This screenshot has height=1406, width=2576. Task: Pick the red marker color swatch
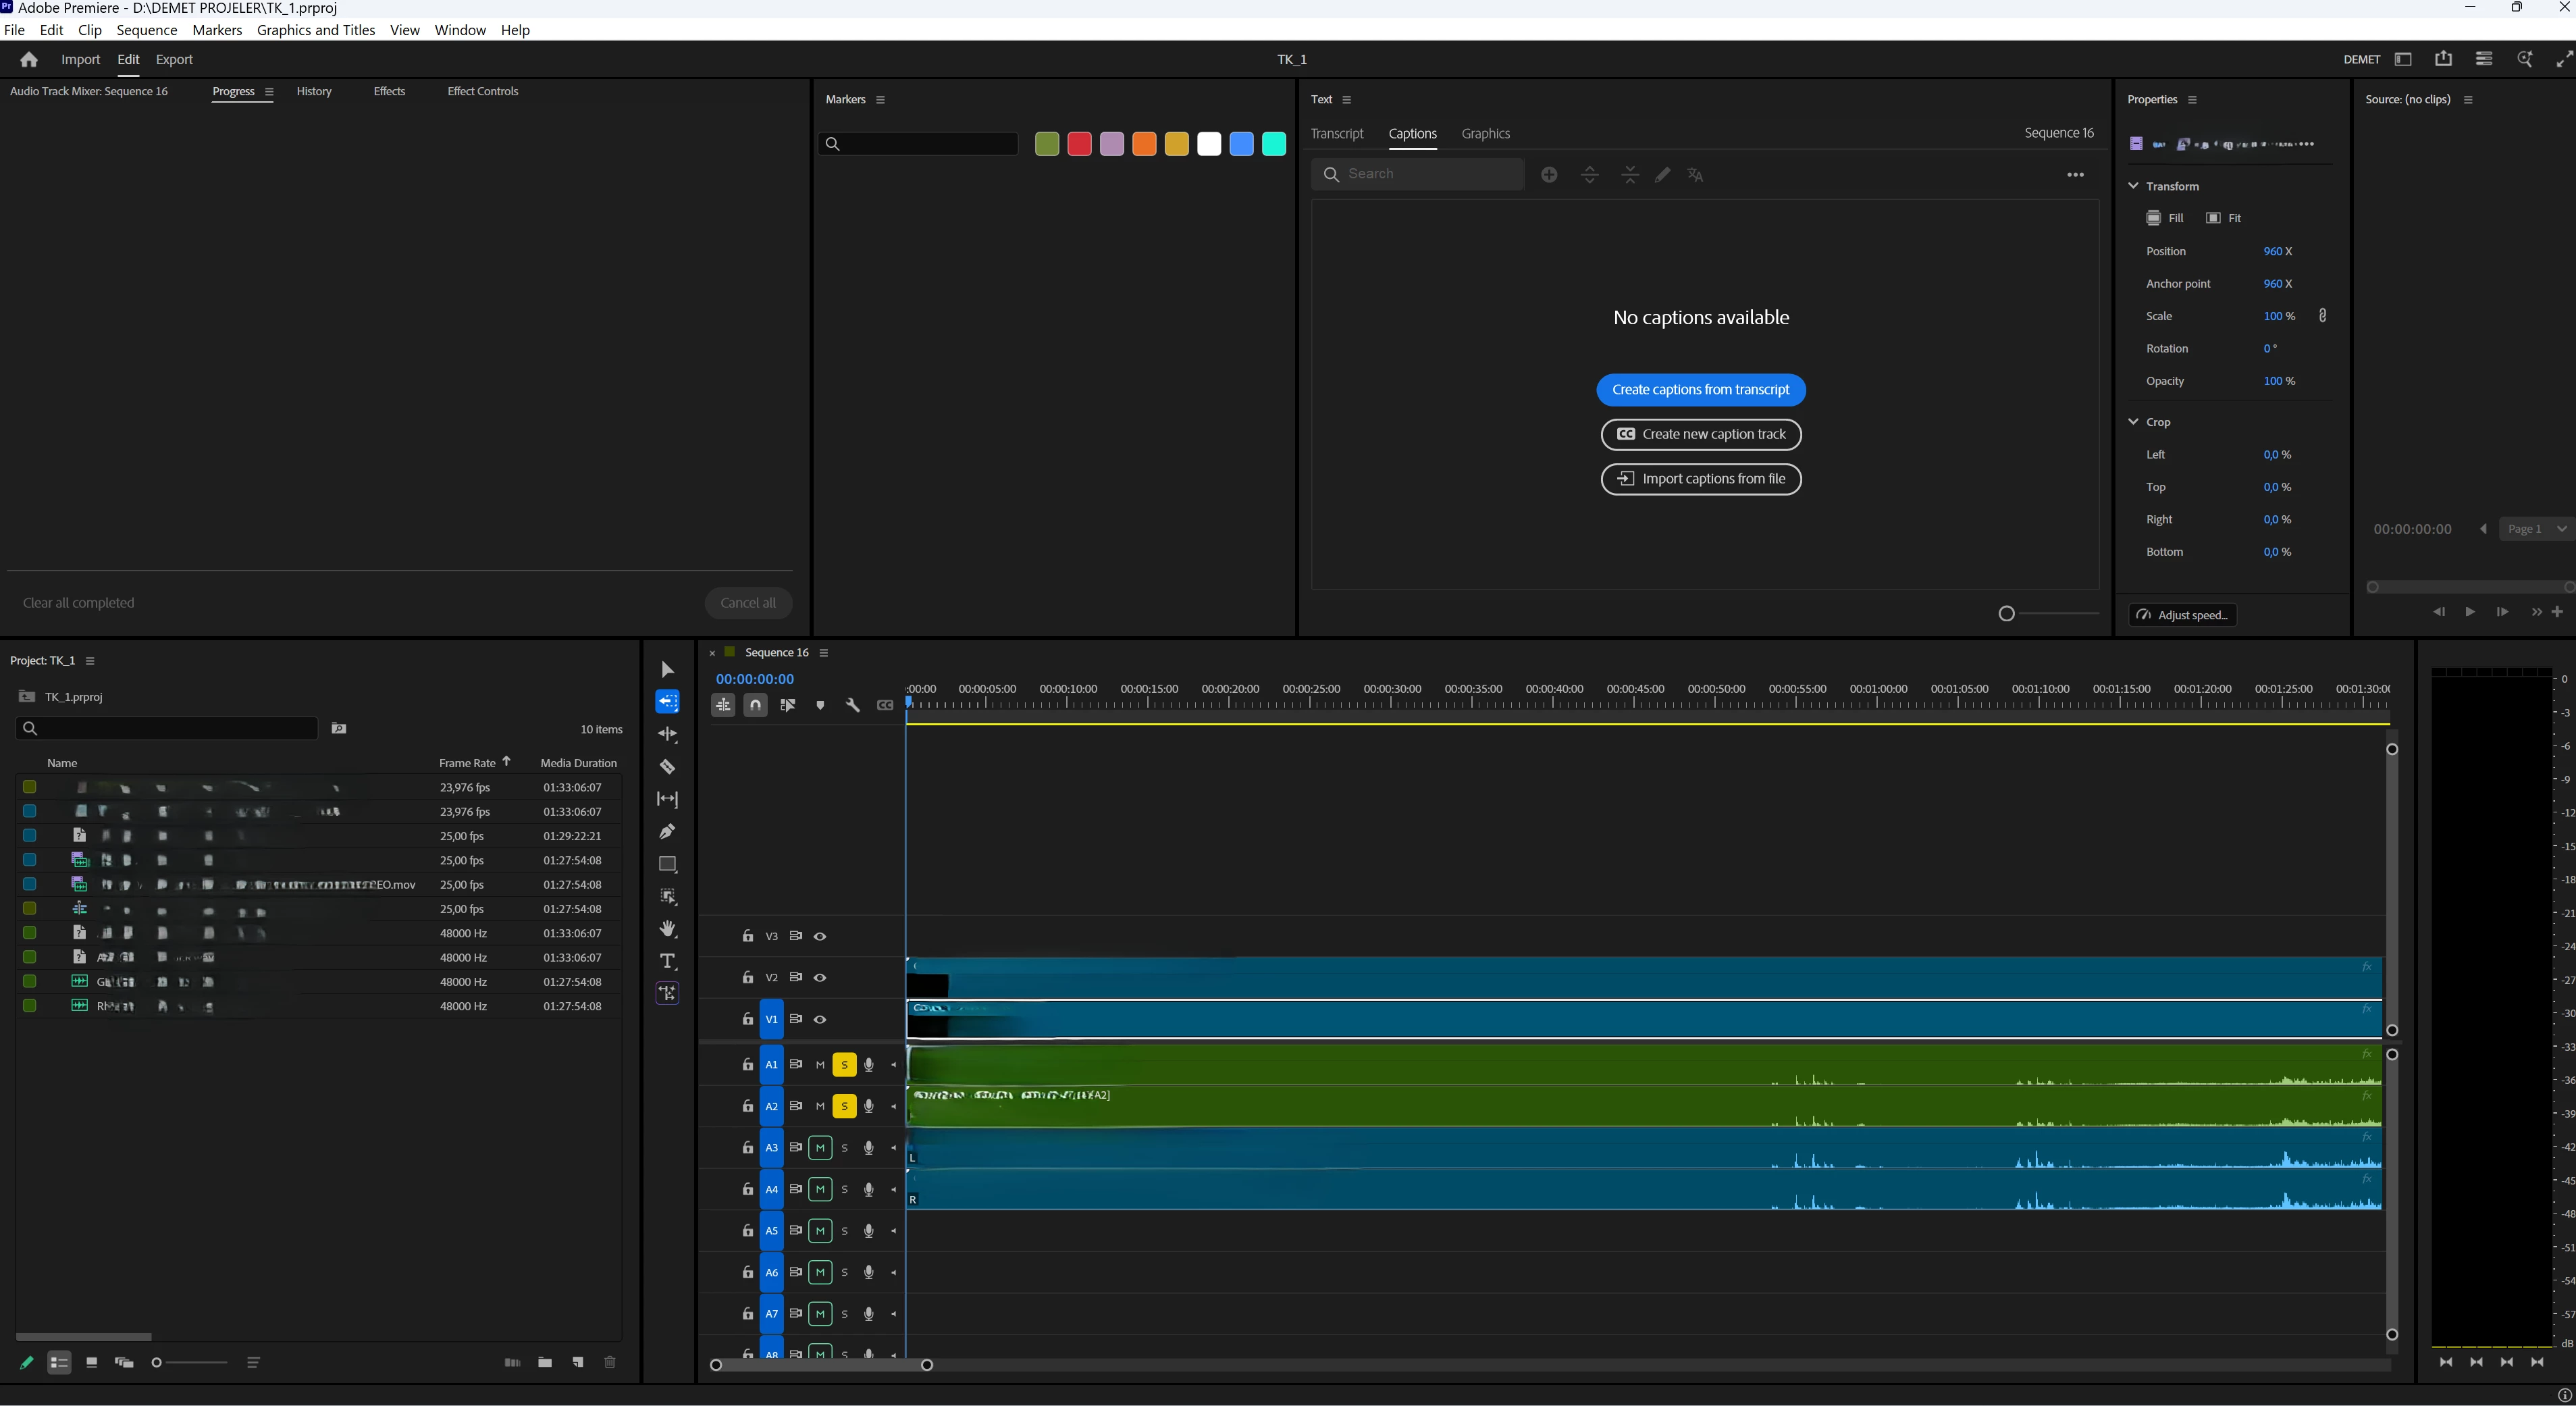1079,144
